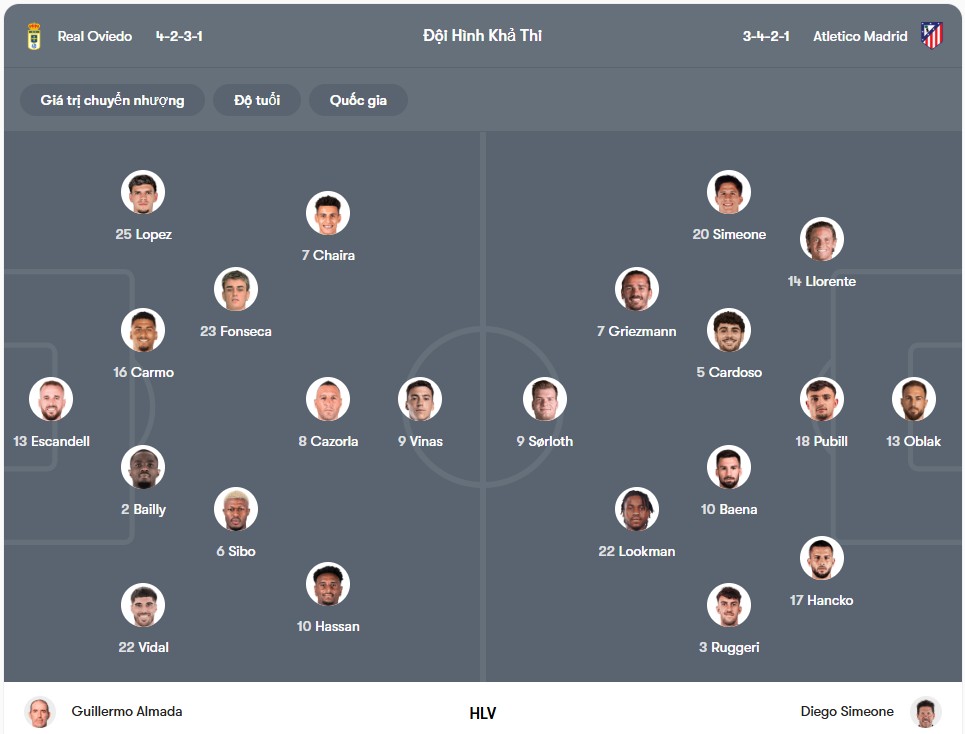This screenshot has height=734, width=965.
Task: Select the Đội Hình Khả Thi heading
Action: [x=482, y=36]
